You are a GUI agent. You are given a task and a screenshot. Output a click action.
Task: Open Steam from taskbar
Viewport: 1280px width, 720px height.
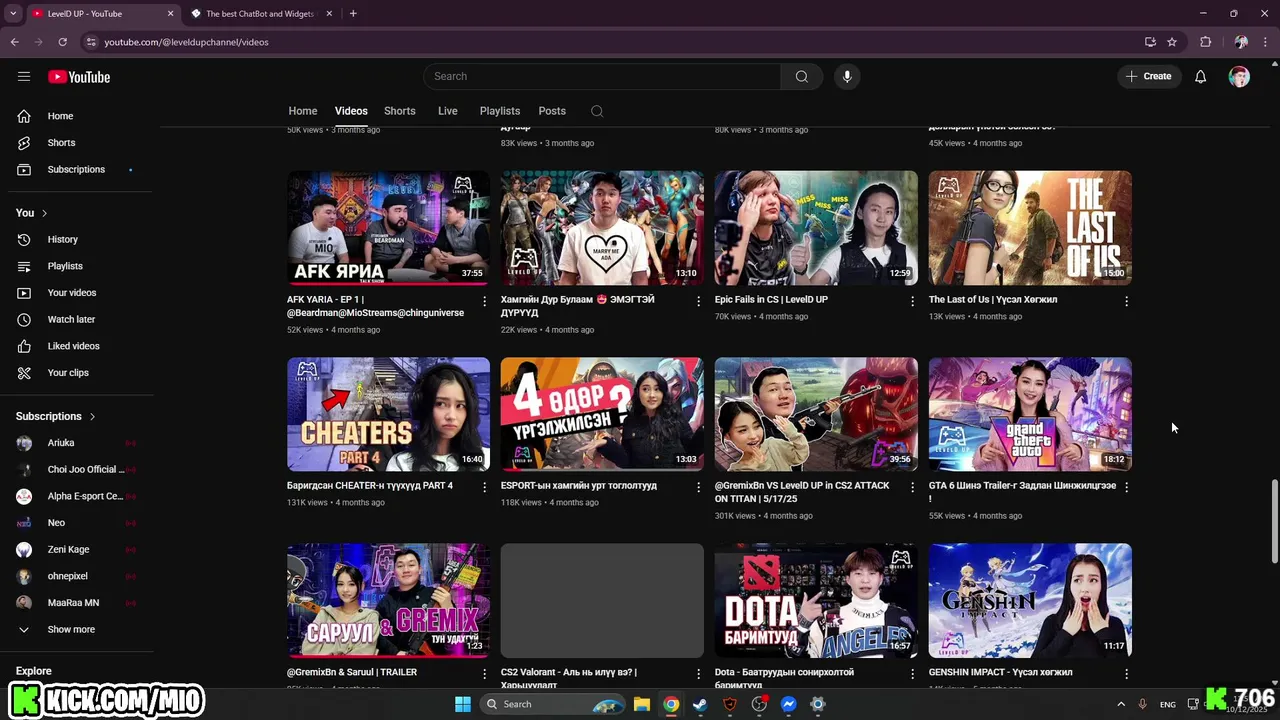tap(700, 704)
